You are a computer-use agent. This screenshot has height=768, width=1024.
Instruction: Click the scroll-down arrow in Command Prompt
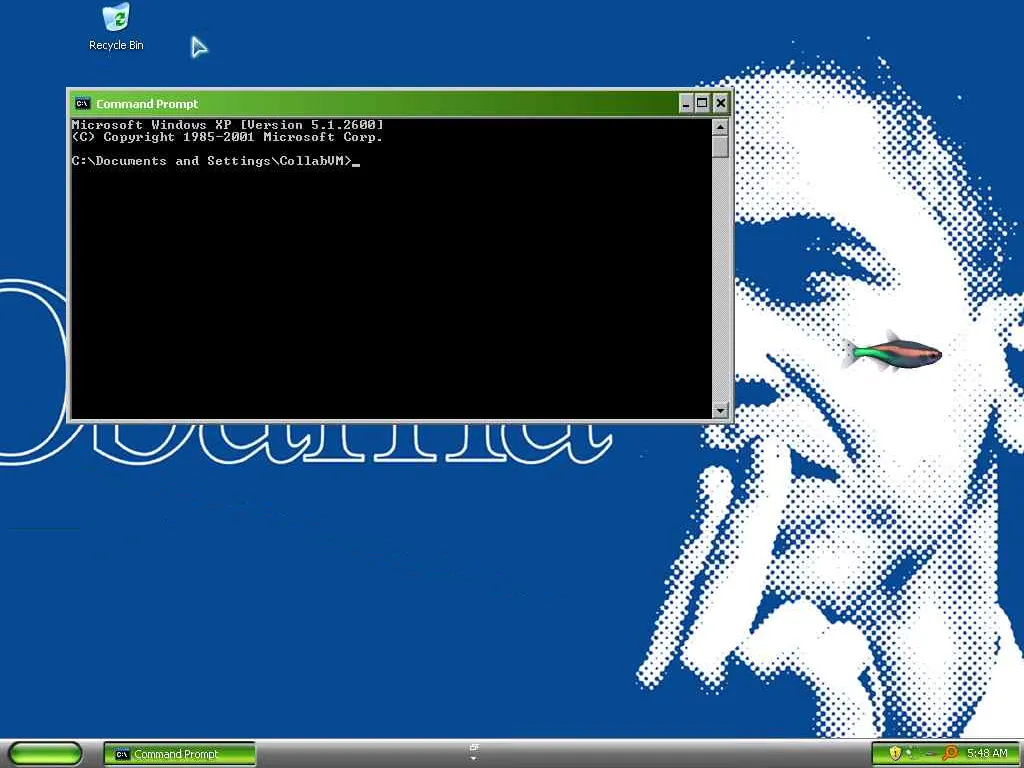[720, 410]
